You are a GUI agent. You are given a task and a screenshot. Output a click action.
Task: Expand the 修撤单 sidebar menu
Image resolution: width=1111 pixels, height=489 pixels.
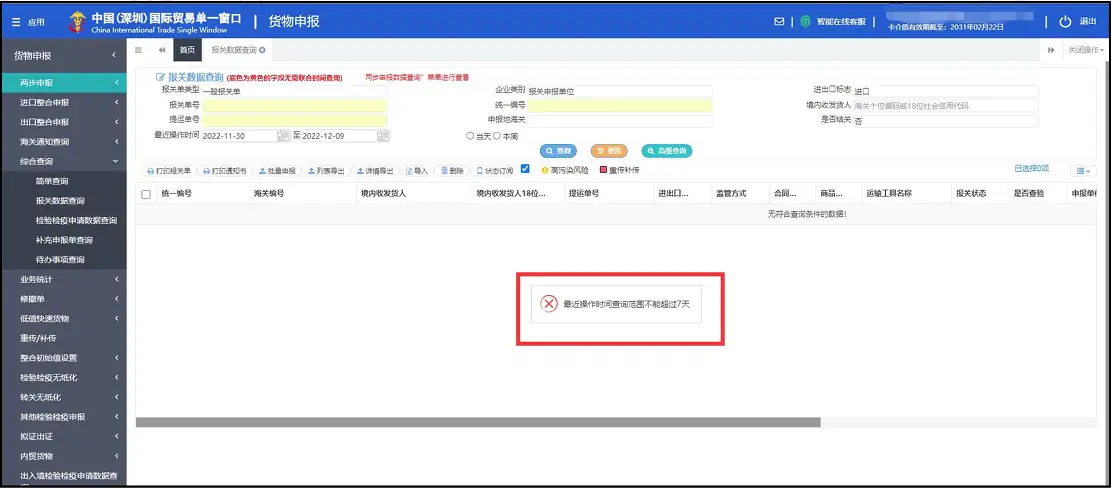(64, 299)
